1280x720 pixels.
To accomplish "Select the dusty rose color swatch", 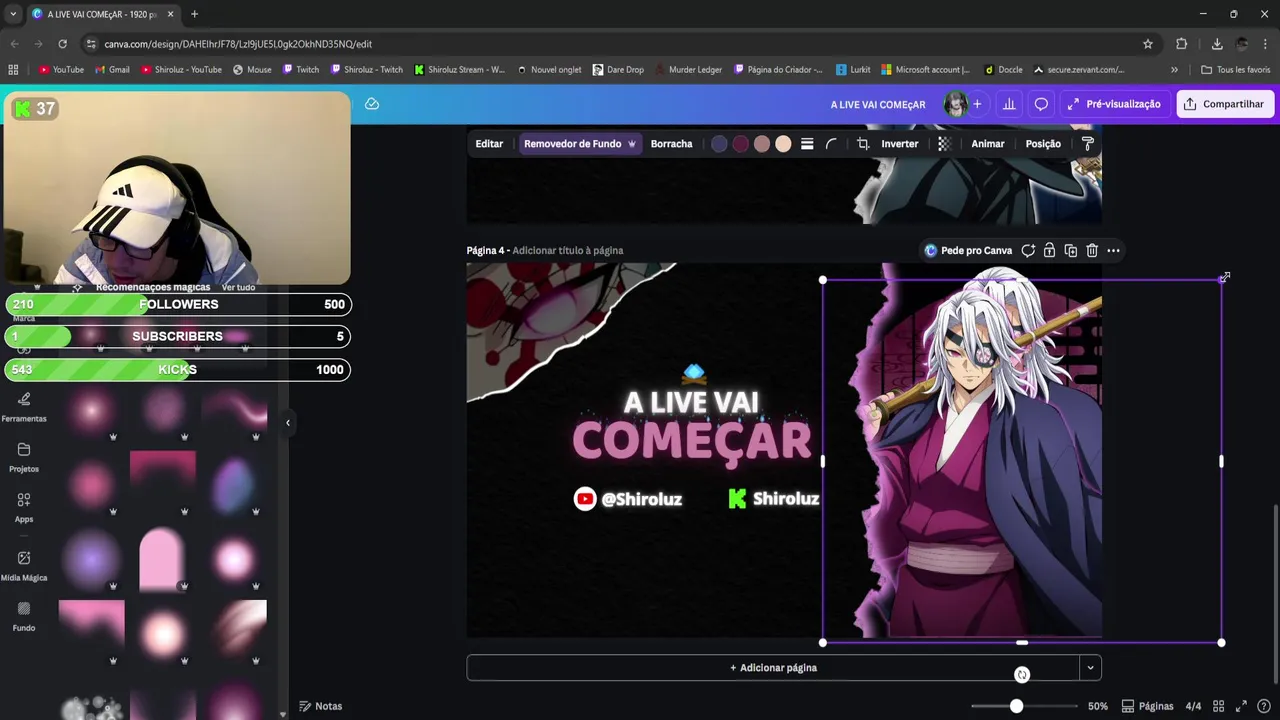I will pyautogui.click(x=762, y=144).
